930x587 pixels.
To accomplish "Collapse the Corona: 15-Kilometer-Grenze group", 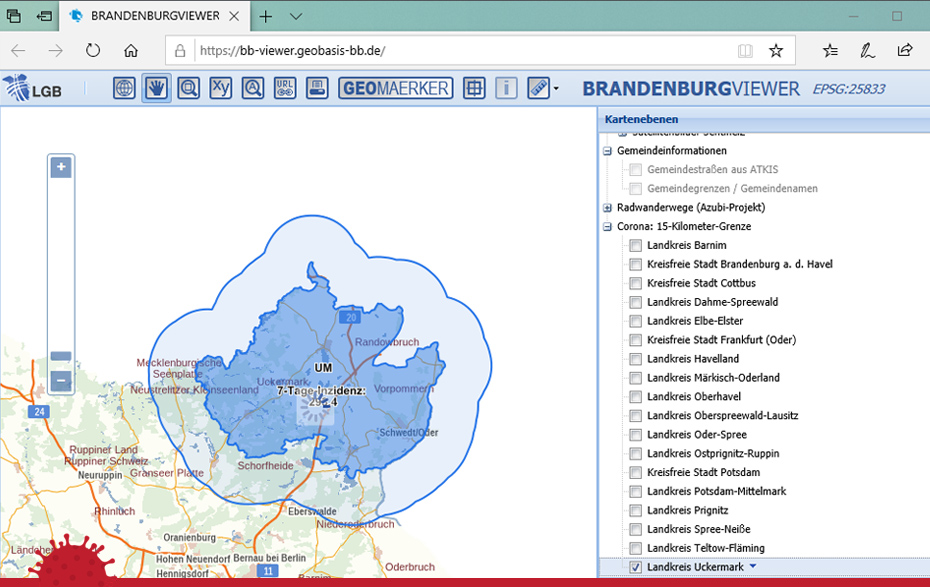I will coord(607,226).
